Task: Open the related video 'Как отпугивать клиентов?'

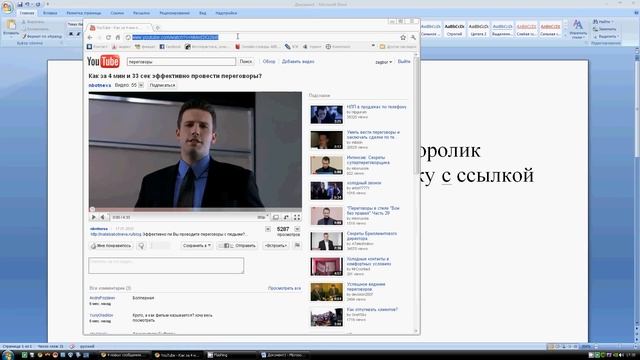Action: point(372,309)
